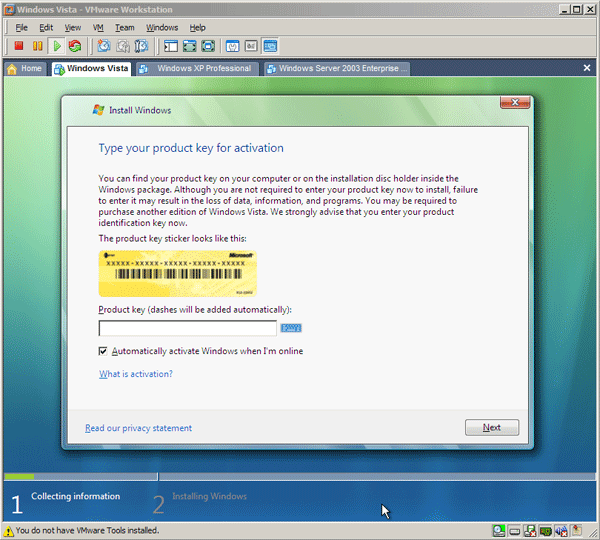The image size is (600, 540).
Task: Click the floppy drive status icon
Action: [x=530, y=531]
